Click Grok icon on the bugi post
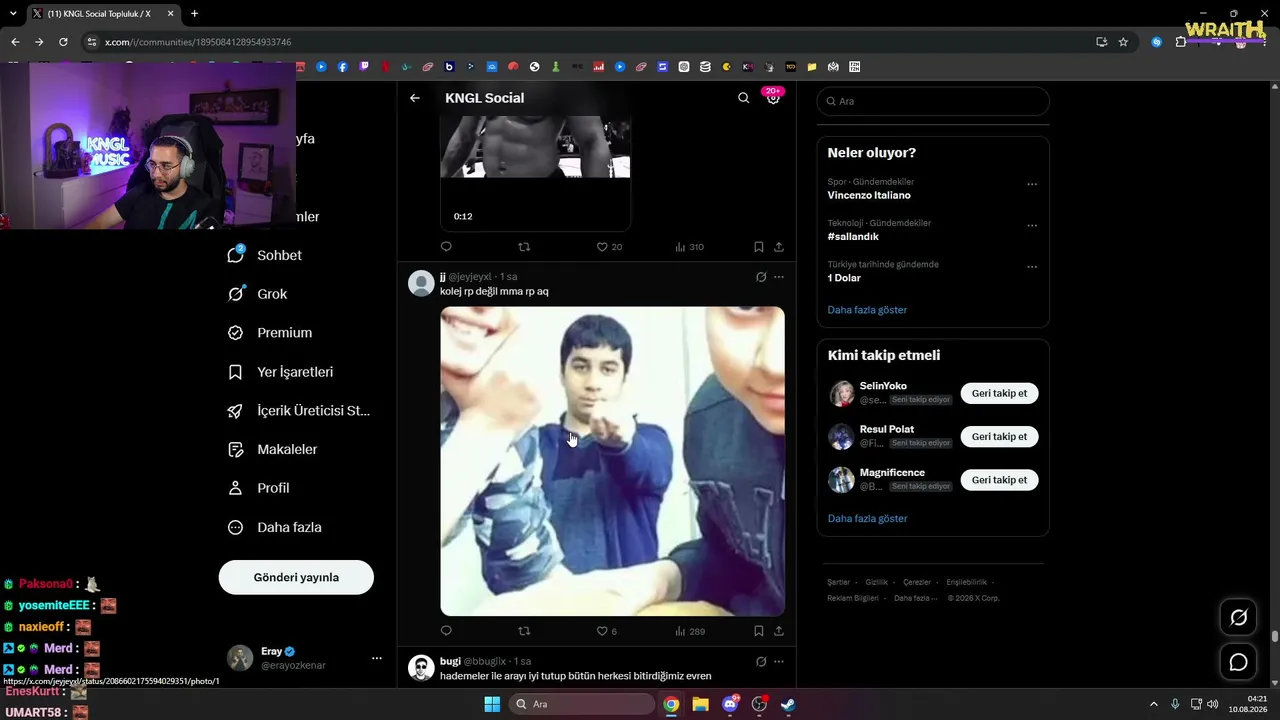Image resolution: width=1280 pixels, height=720 pixels. [761, 661]
